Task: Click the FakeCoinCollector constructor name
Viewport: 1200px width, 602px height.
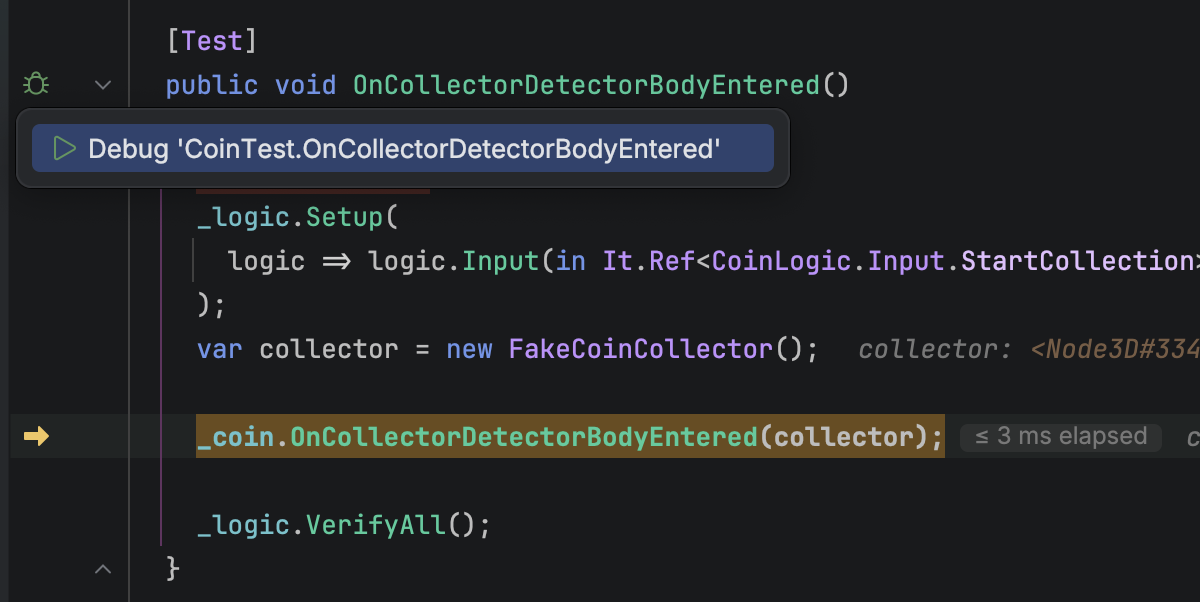Action: click(640, 349)
